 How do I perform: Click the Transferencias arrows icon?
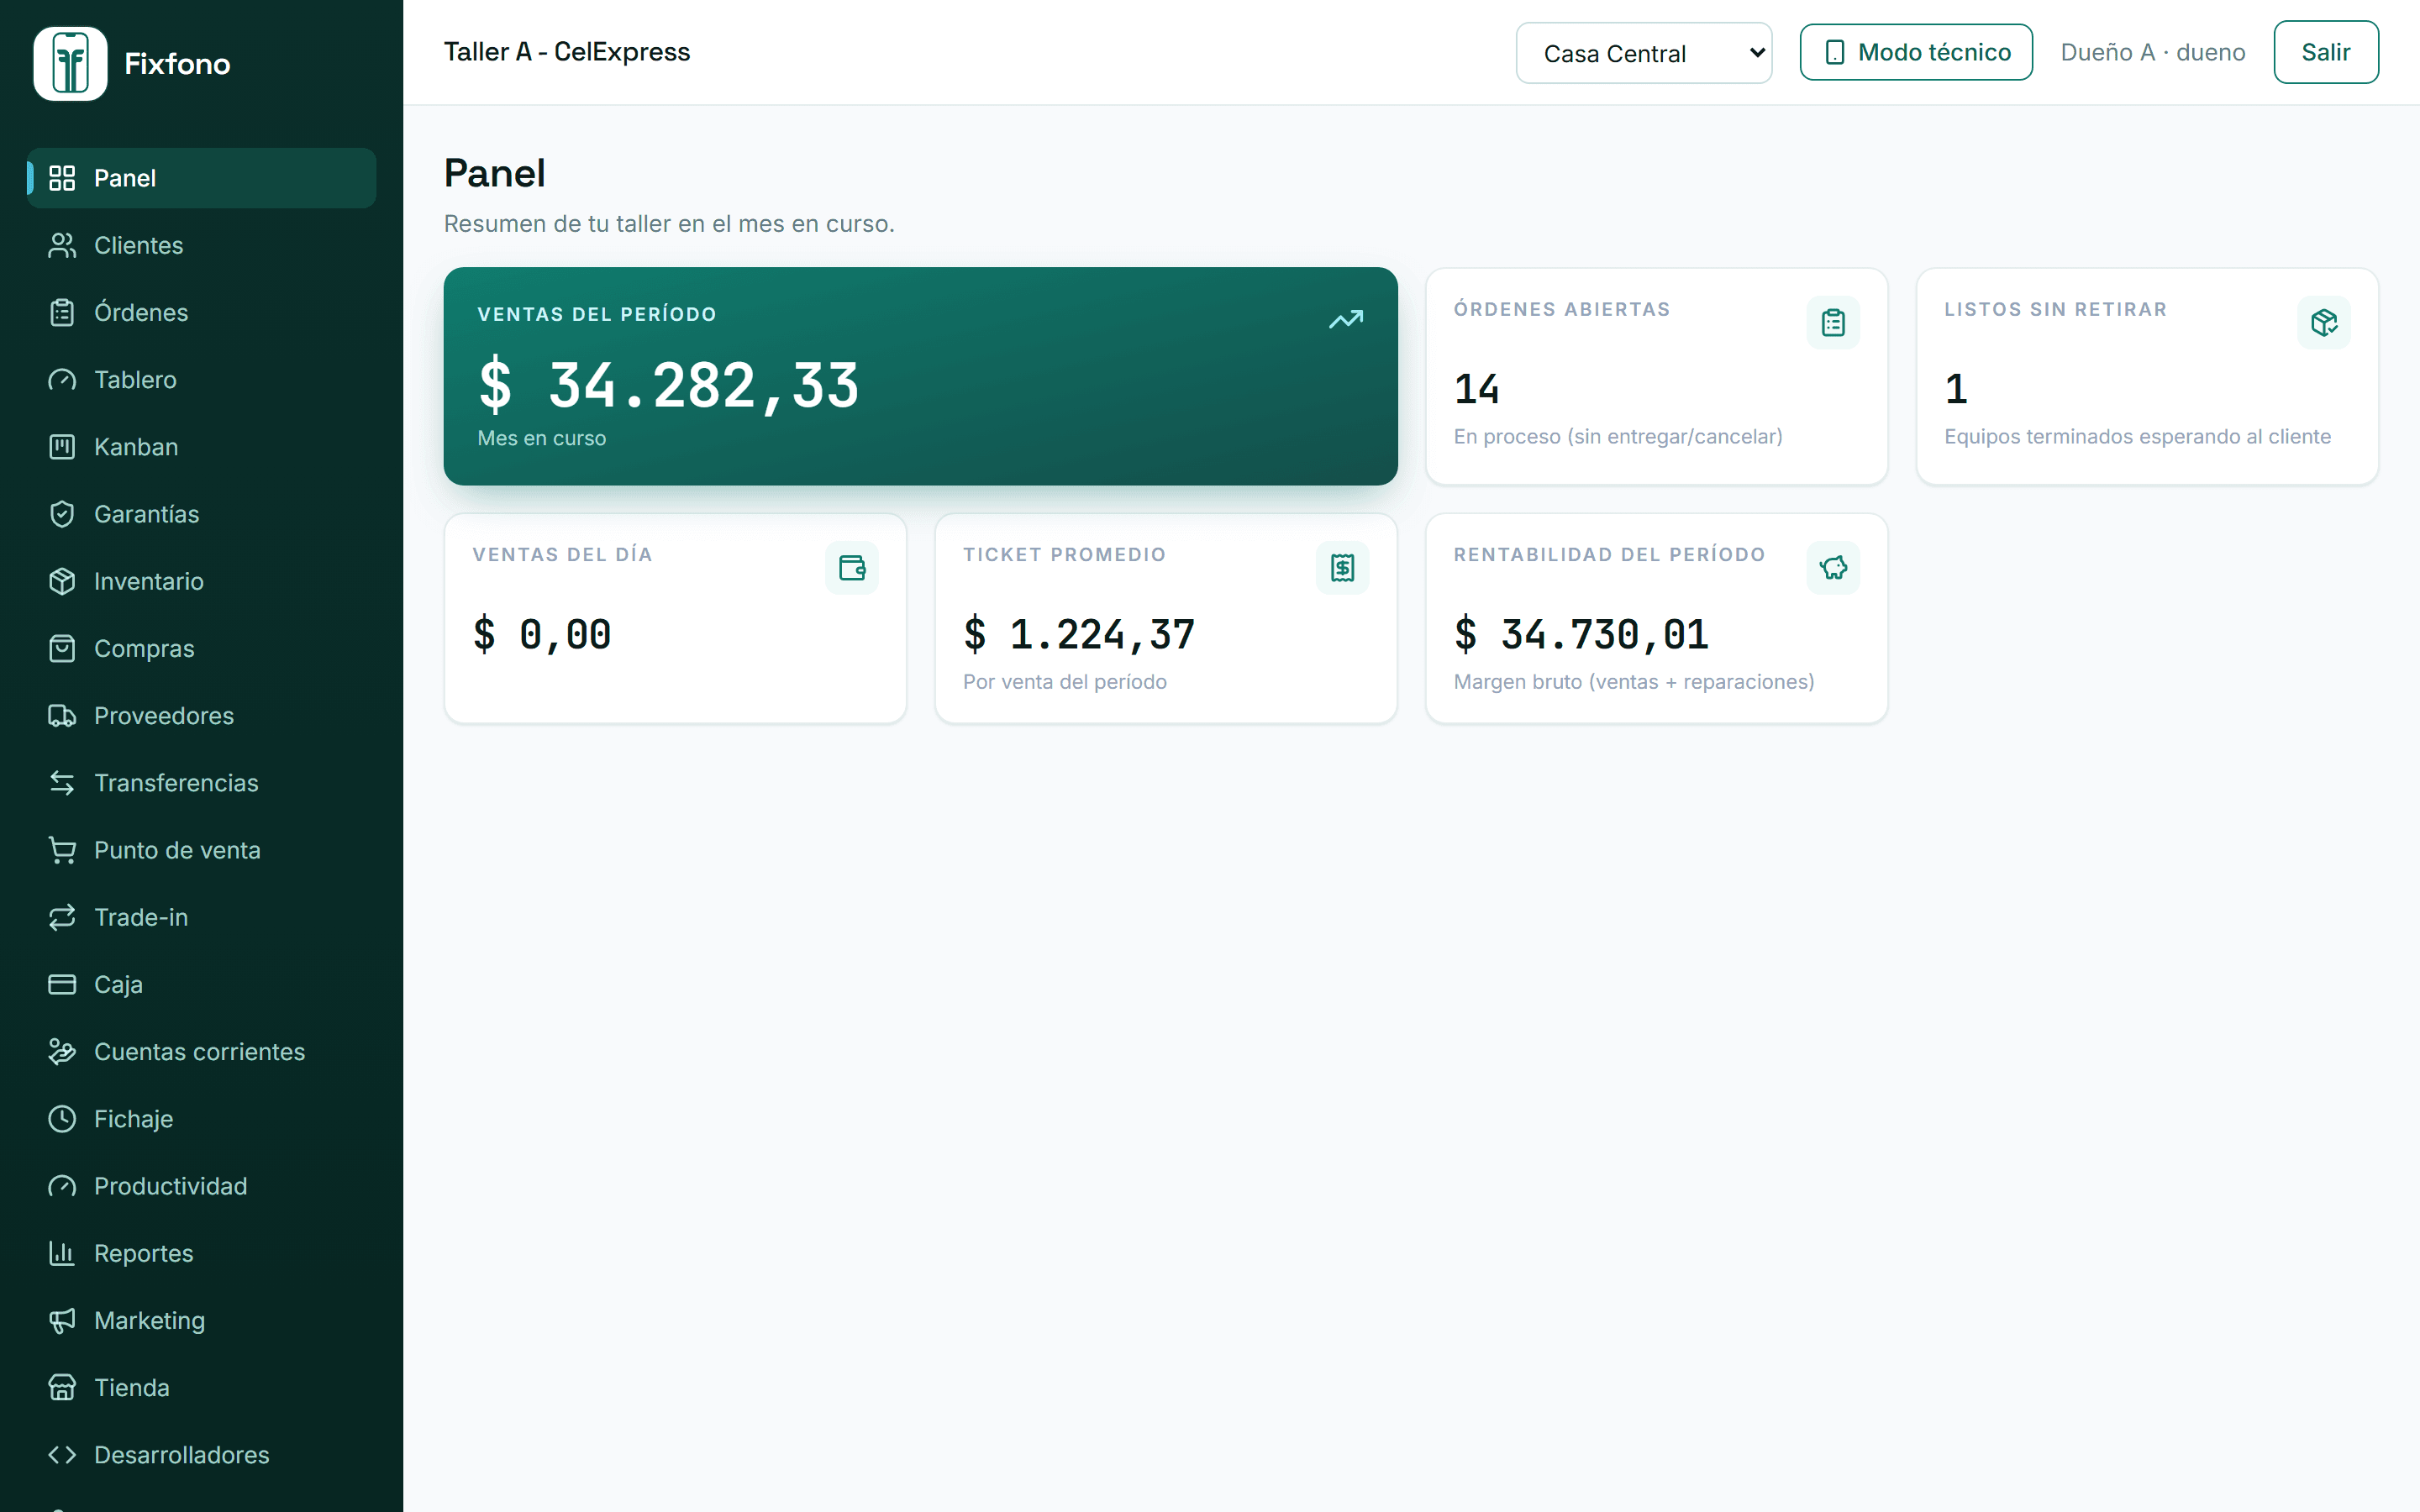(62, 783)
